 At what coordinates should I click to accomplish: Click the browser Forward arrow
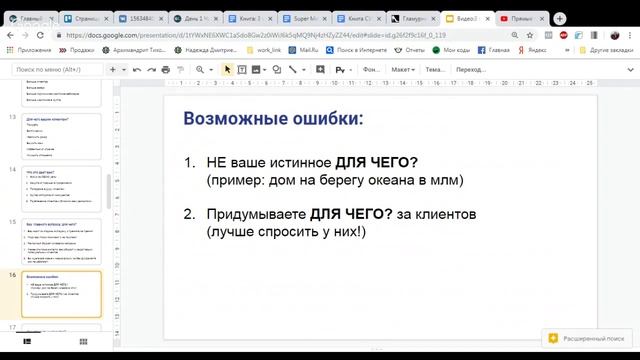click(x=25, y=36)
